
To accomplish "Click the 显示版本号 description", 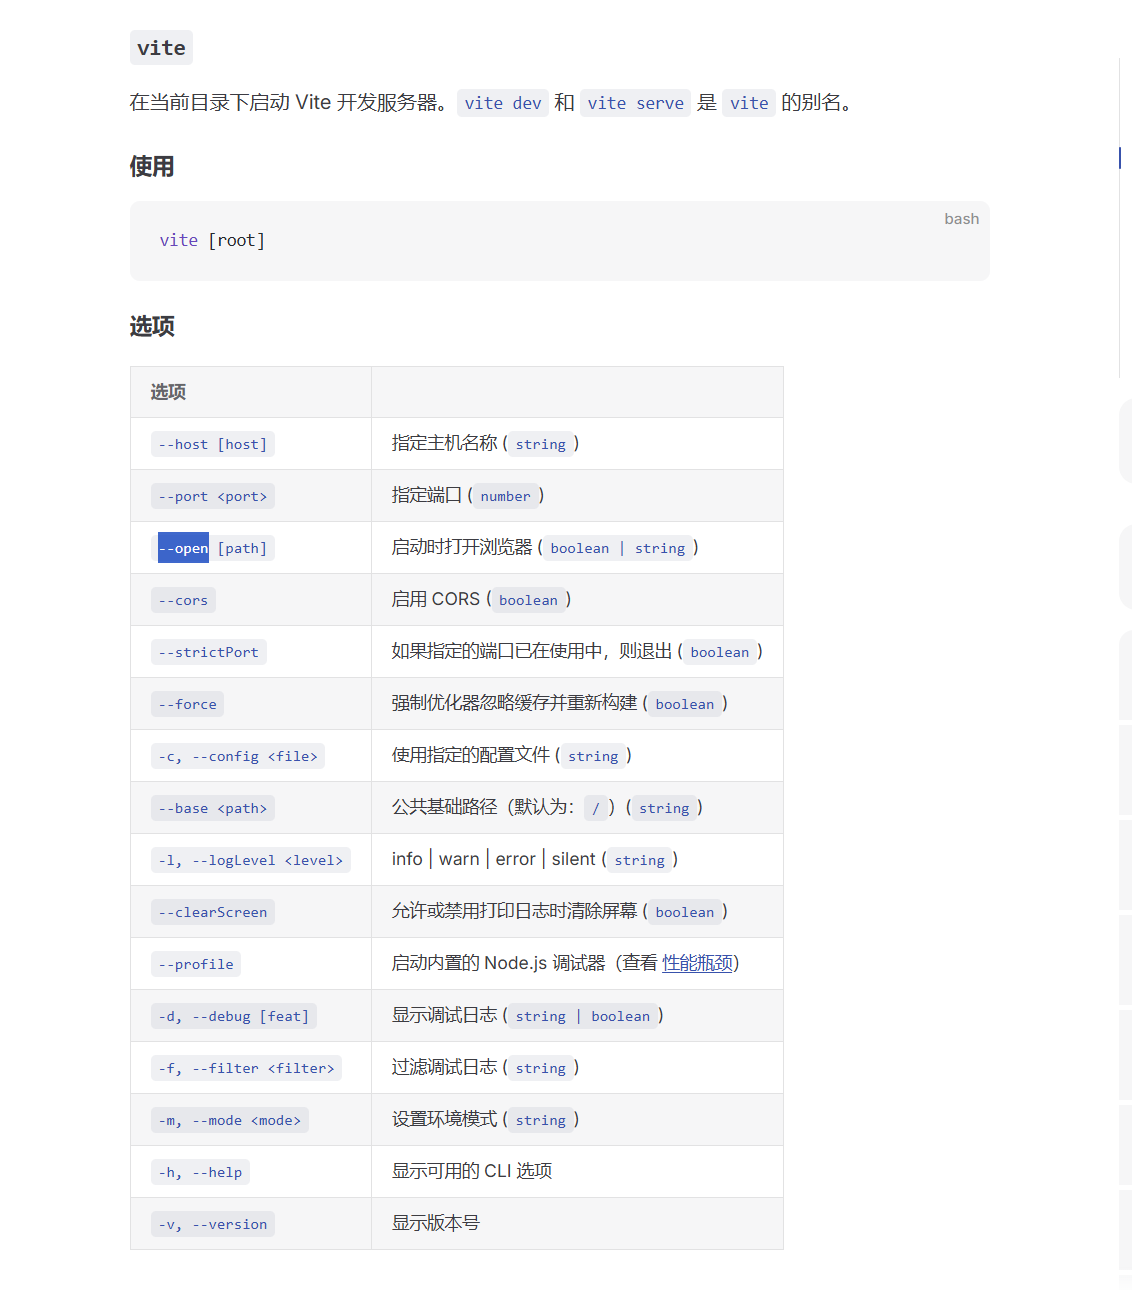I will 436,1223.
